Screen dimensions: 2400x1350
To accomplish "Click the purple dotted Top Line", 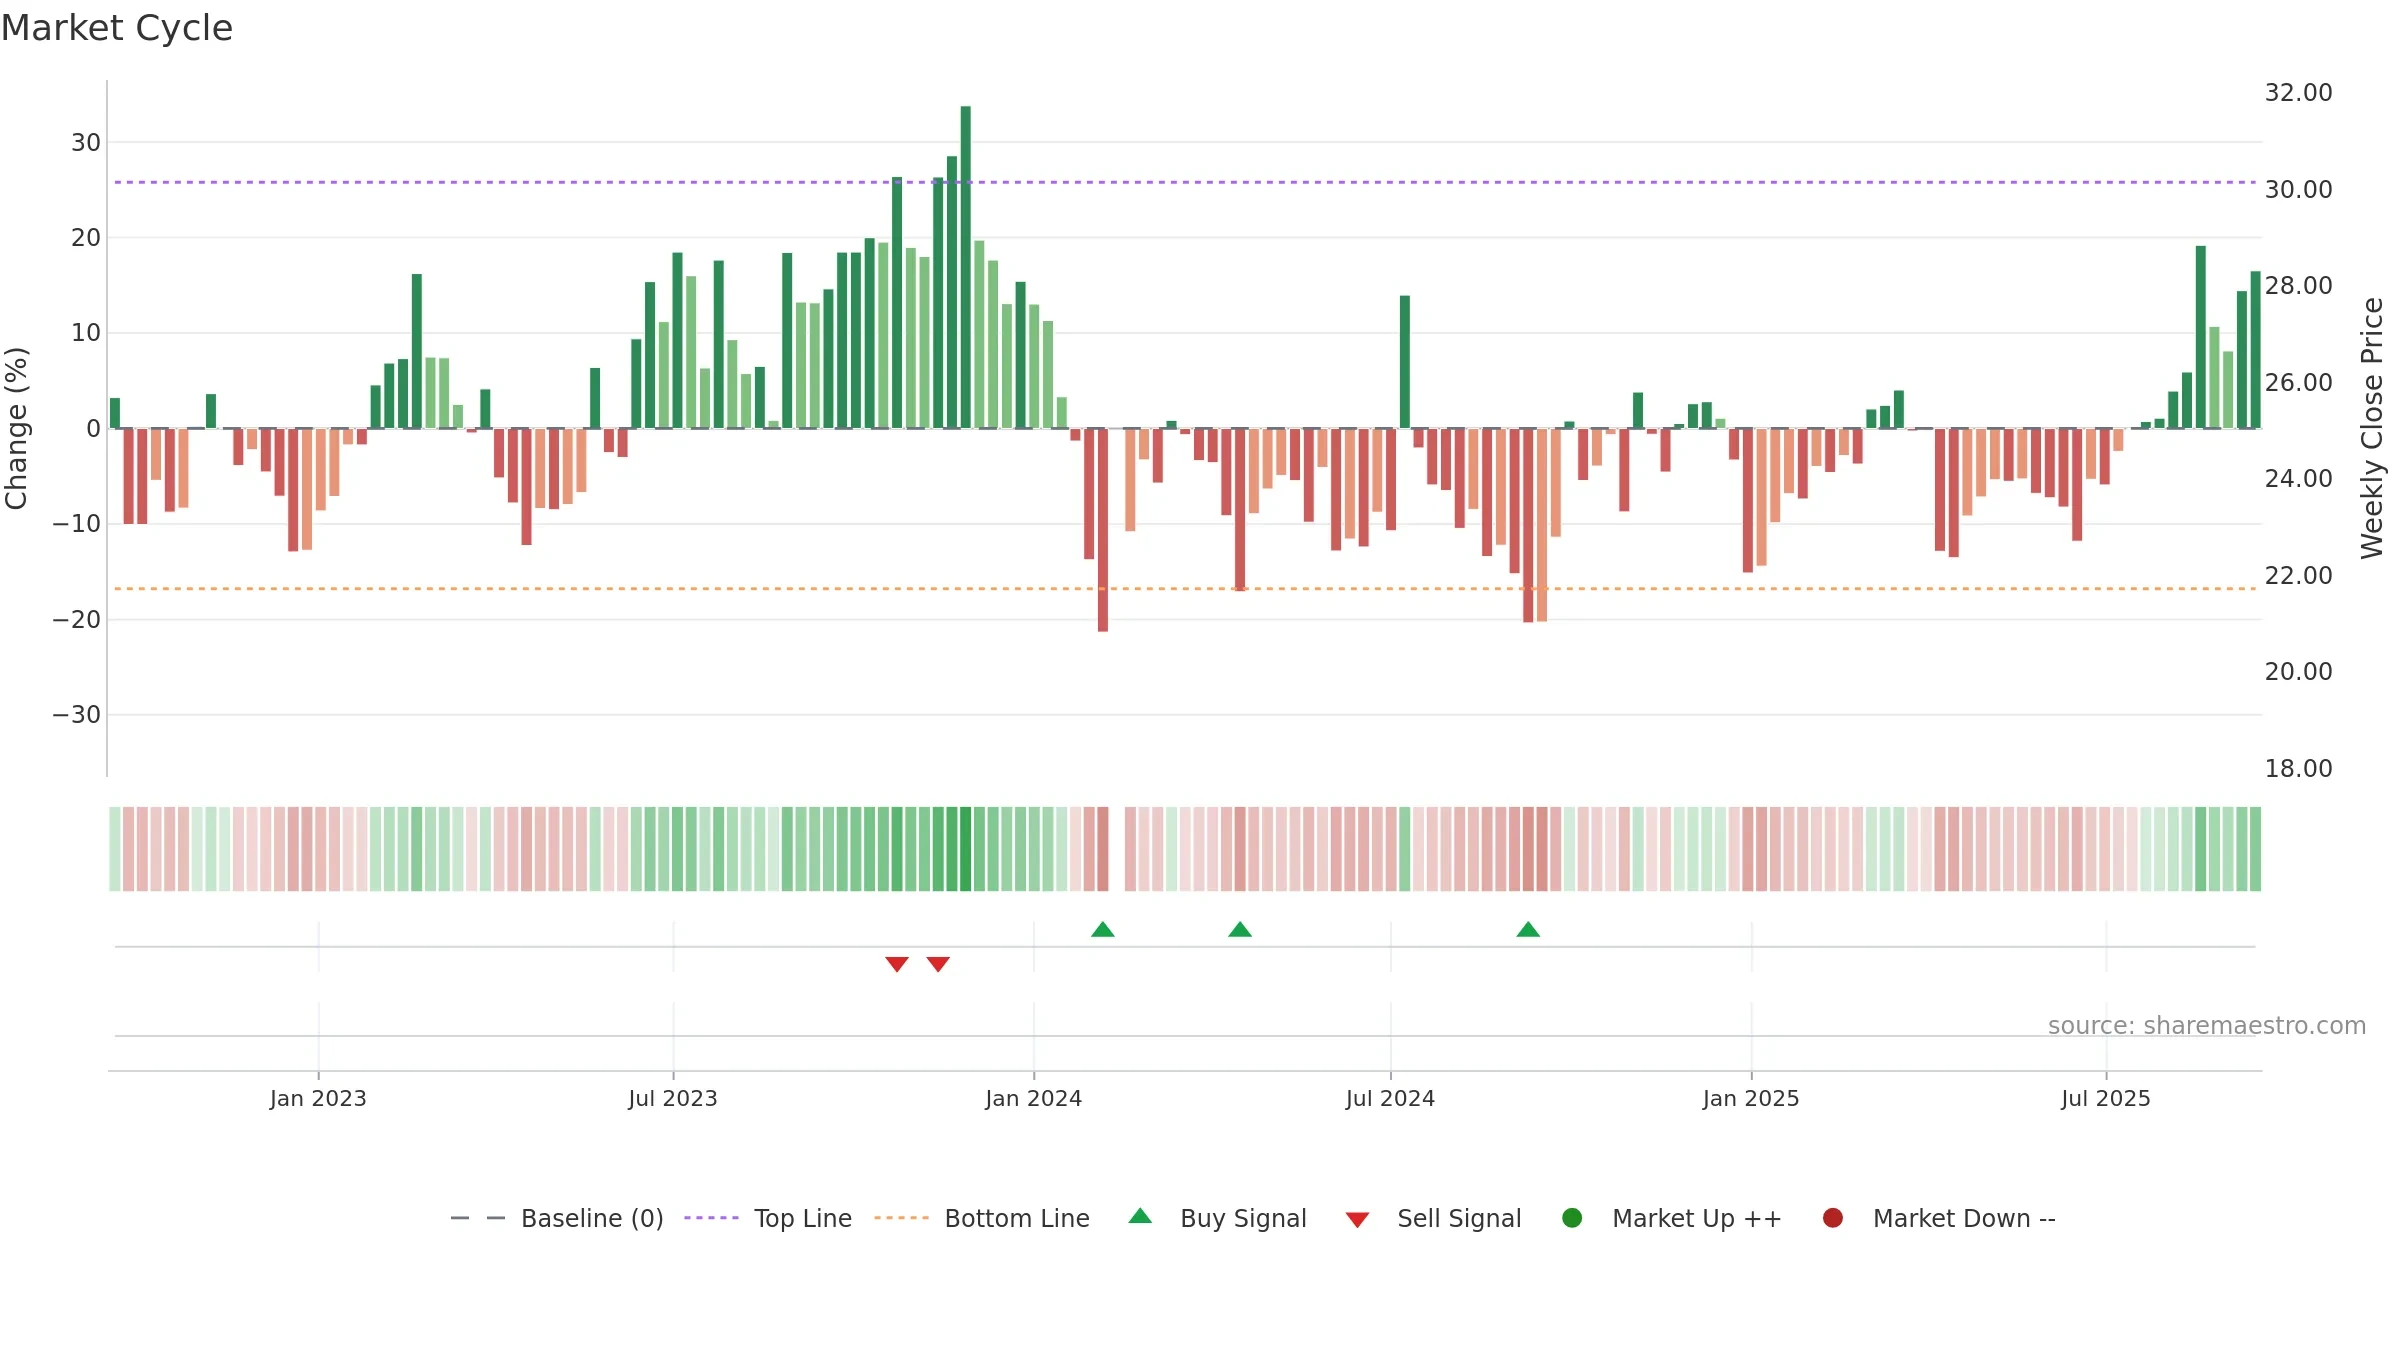I will tap(1185, 182).
